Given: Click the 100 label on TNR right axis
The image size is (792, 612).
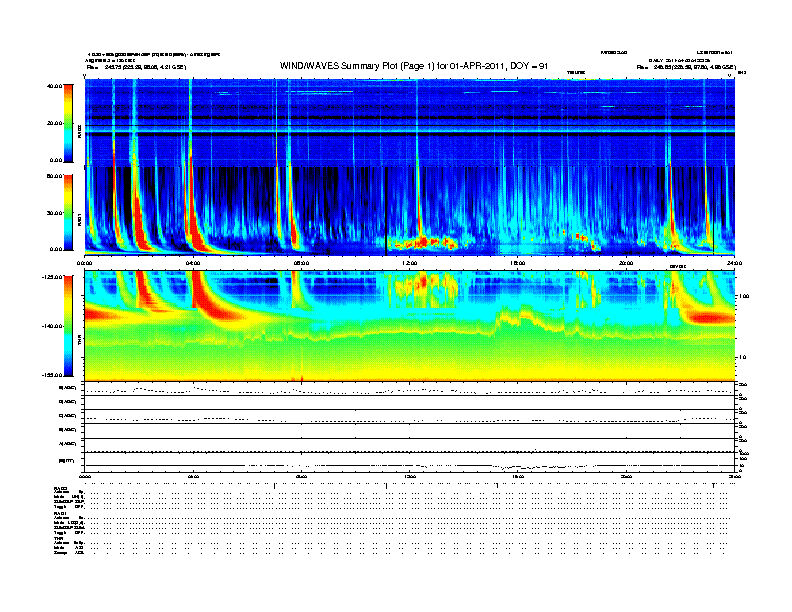Looking at the screenshot, I should pos(743,296).
